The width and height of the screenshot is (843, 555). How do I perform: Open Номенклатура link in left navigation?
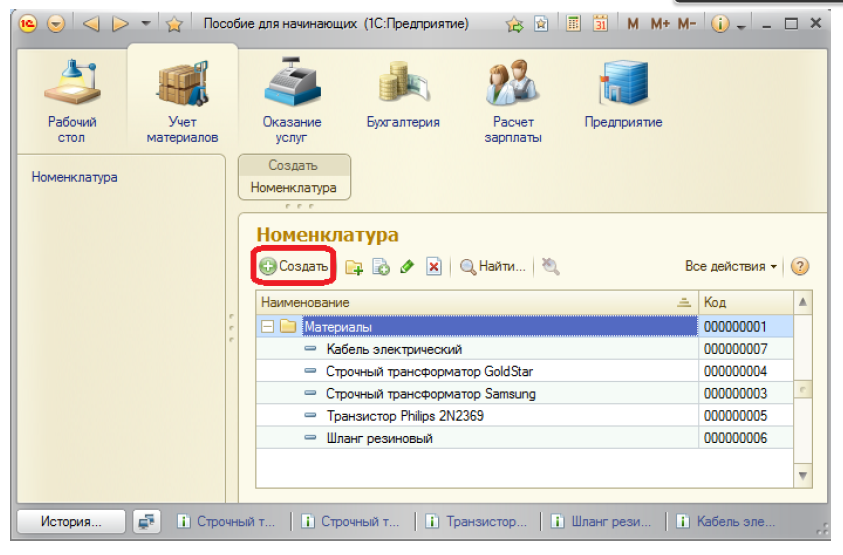74,177
